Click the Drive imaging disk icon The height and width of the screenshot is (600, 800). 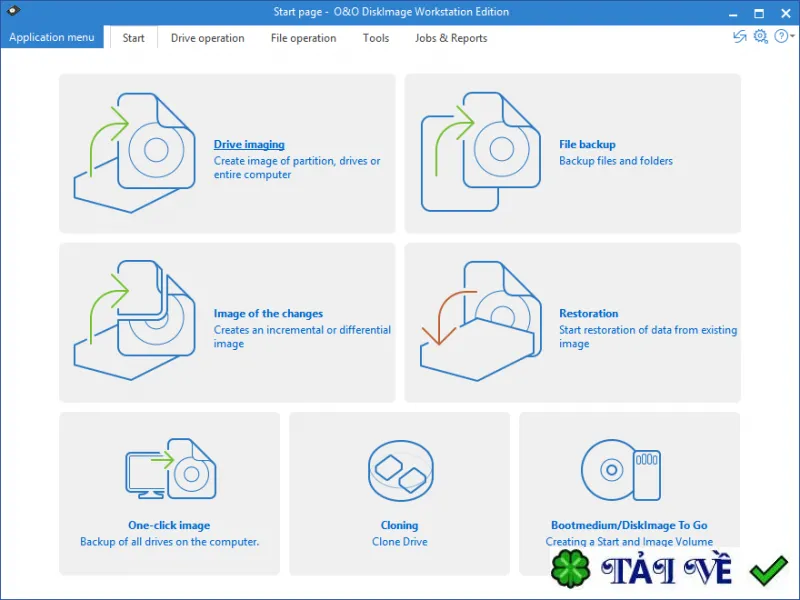click(134, 153)
